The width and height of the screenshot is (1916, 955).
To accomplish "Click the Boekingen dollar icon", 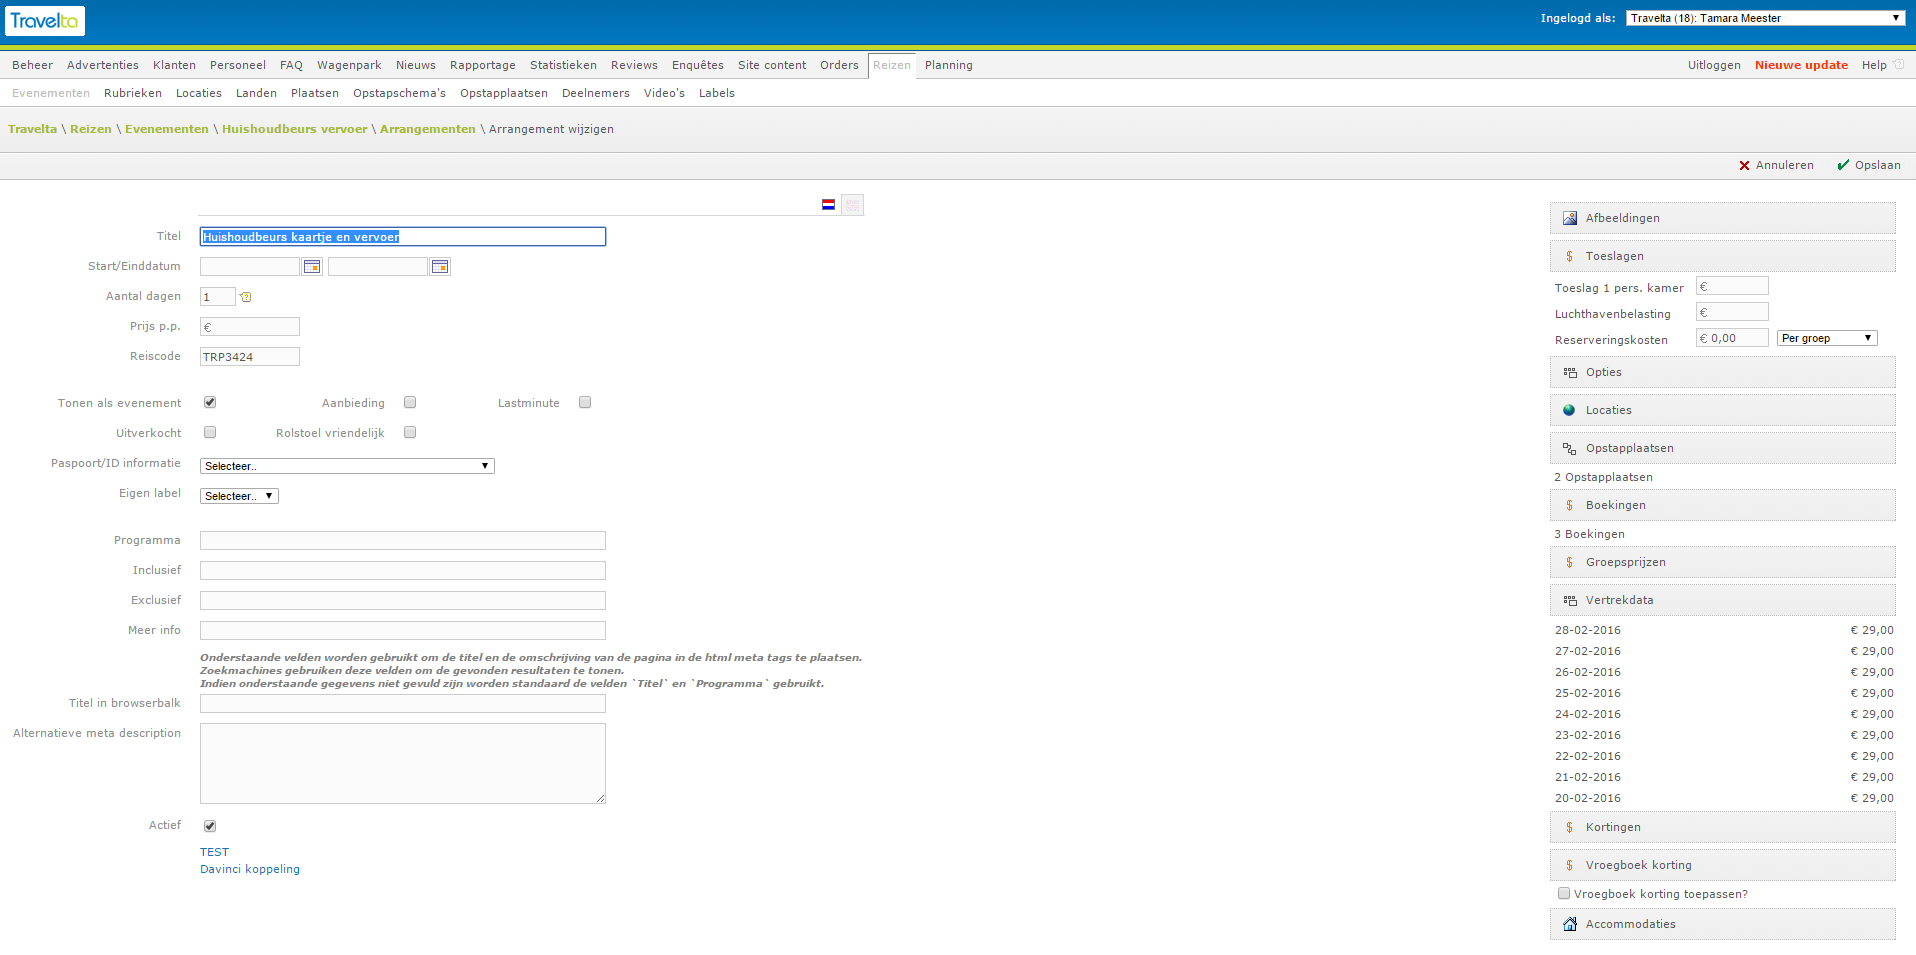I will 1569,506.
